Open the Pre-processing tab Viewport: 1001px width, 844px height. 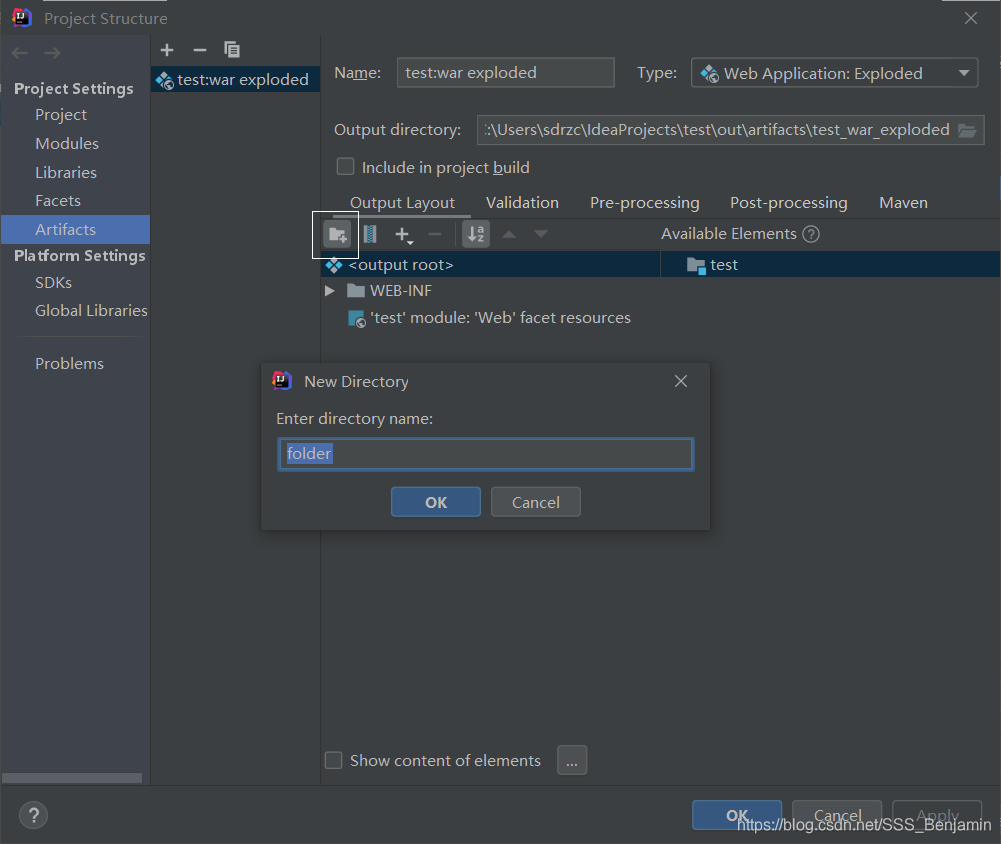click(645, 203)
